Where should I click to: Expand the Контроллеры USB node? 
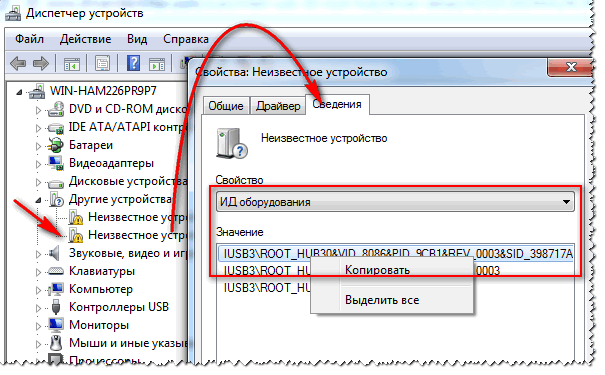tap(38, 308)
